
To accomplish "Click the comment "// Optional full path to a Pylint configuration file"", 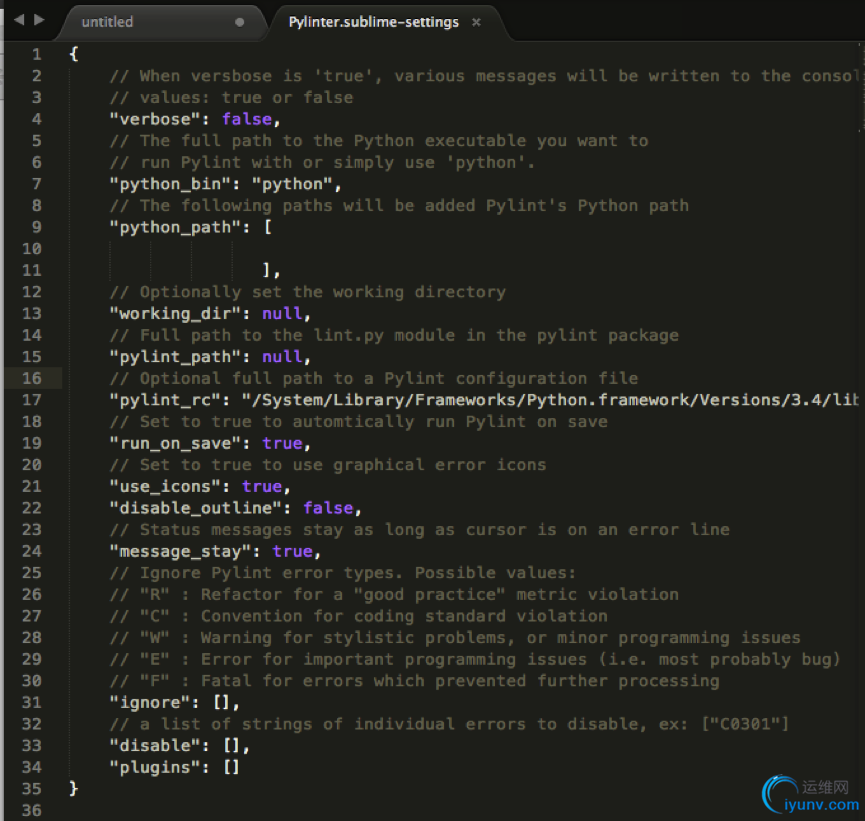I will point(374,378).
